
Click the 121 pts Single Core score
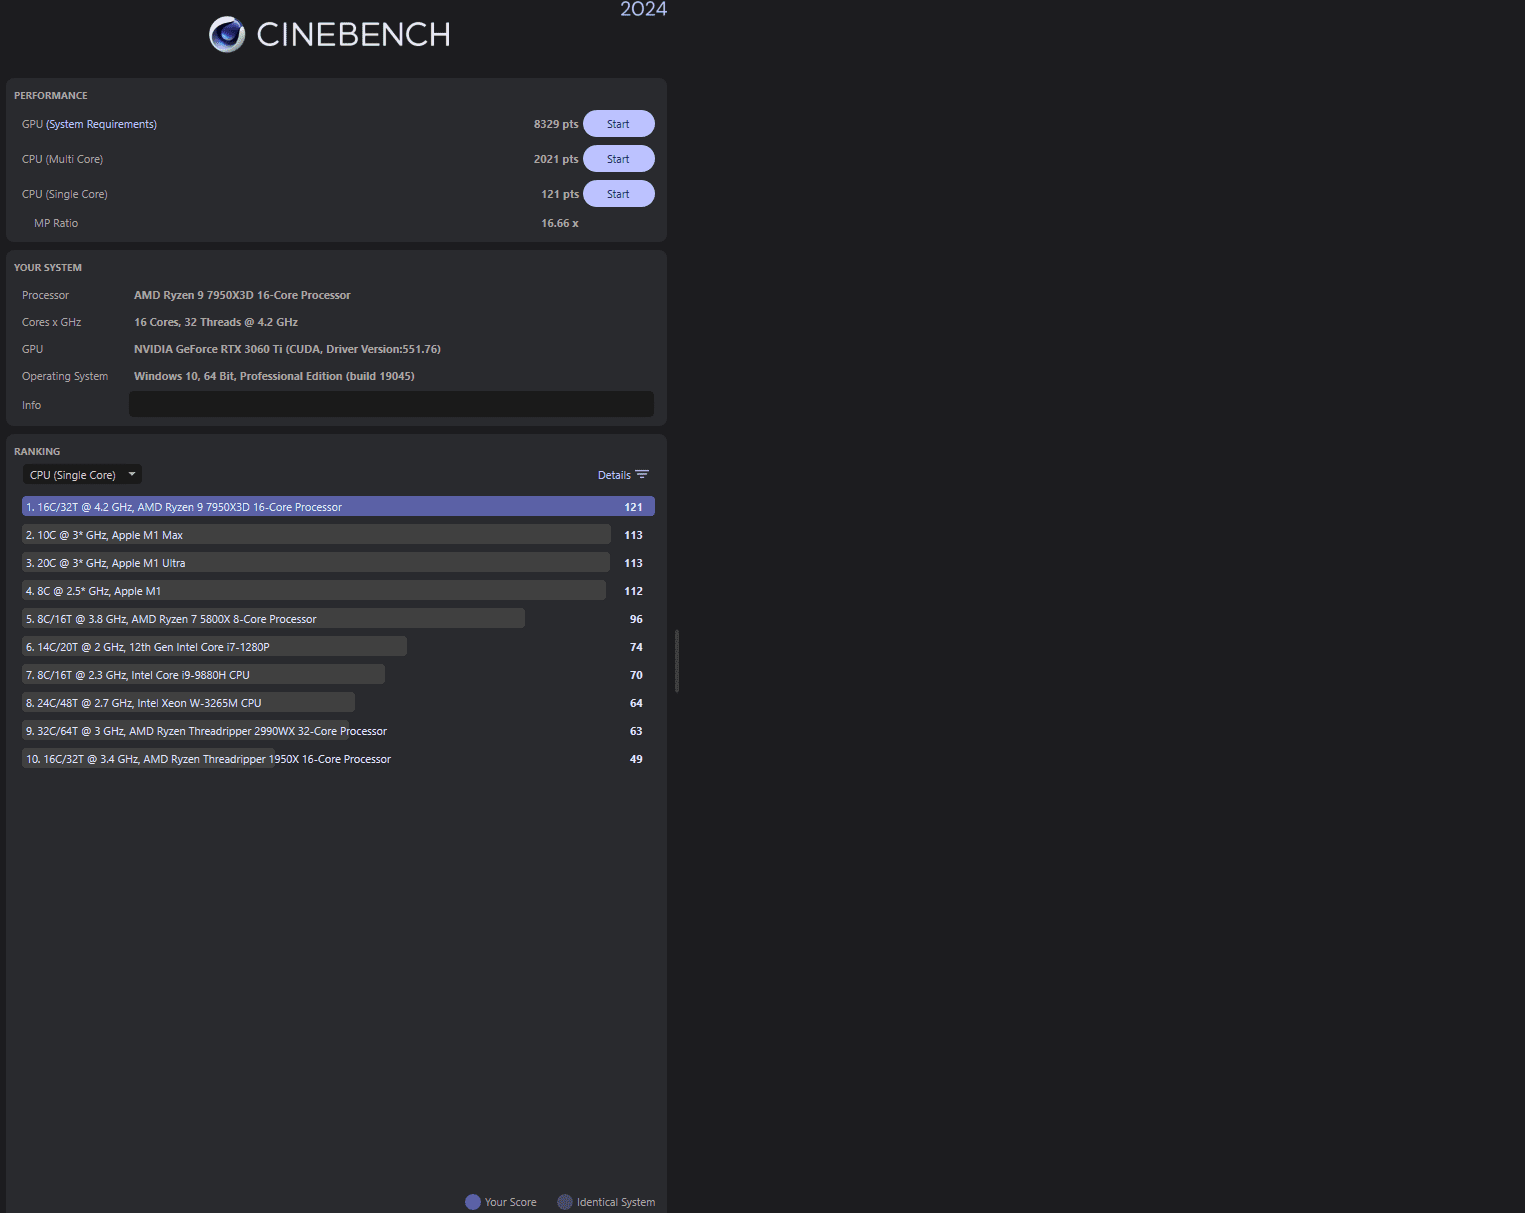(560, 194)
